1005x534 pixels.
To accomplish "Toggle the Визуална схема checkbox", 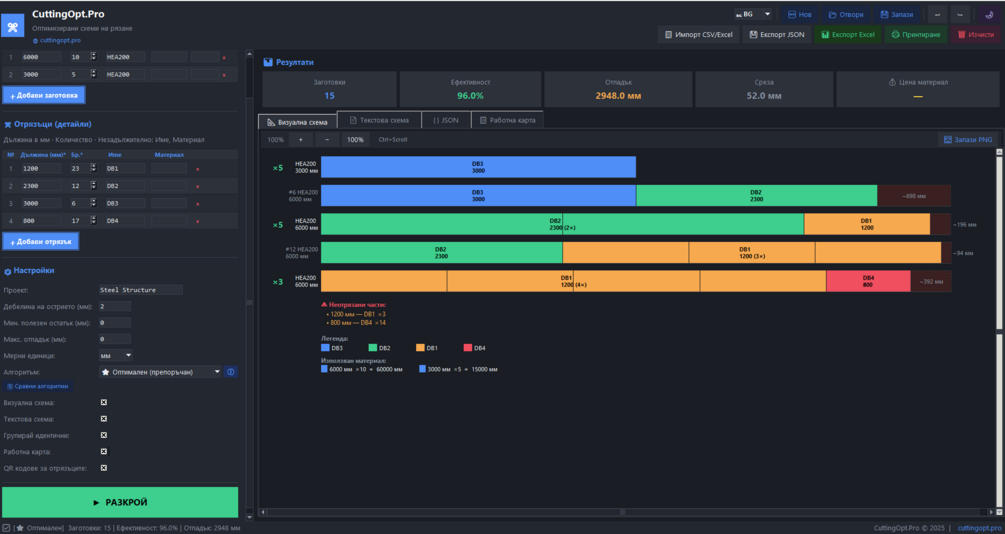I will (104, 403).
